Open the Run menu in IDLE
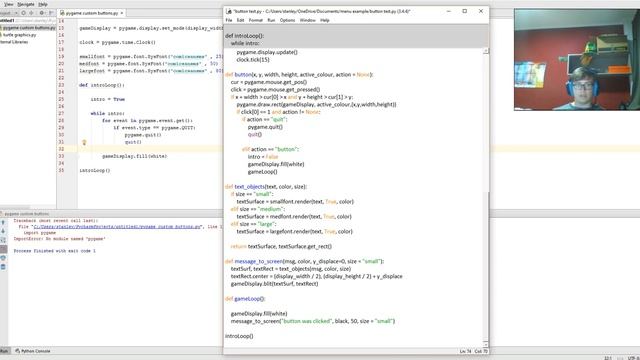Image resolution: width=640 pixels, height=360 pixels. (271, 20)
